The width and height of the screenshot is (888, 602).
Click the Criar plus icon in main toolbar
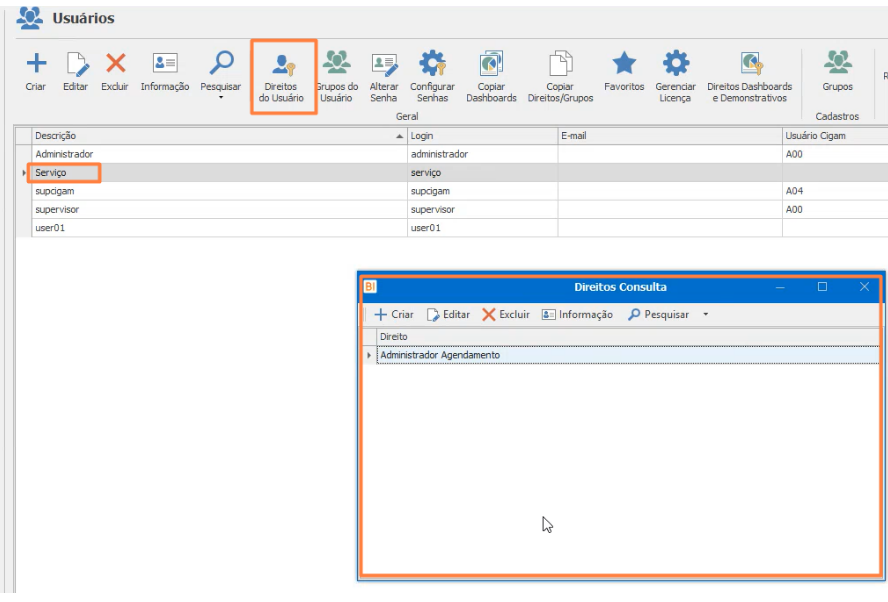click(36, 63)
